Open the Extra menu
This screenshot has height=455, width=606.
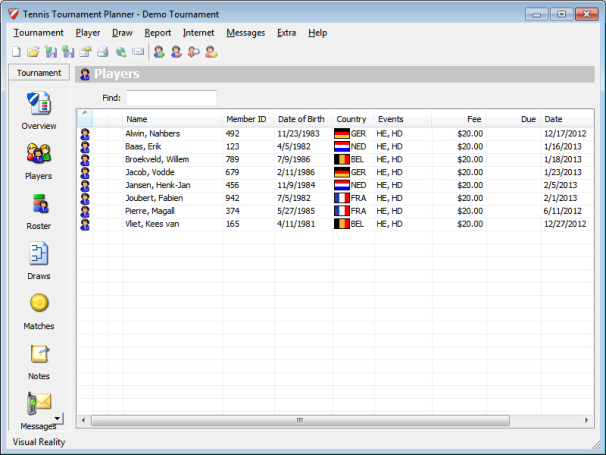click(x=286, y=33)
